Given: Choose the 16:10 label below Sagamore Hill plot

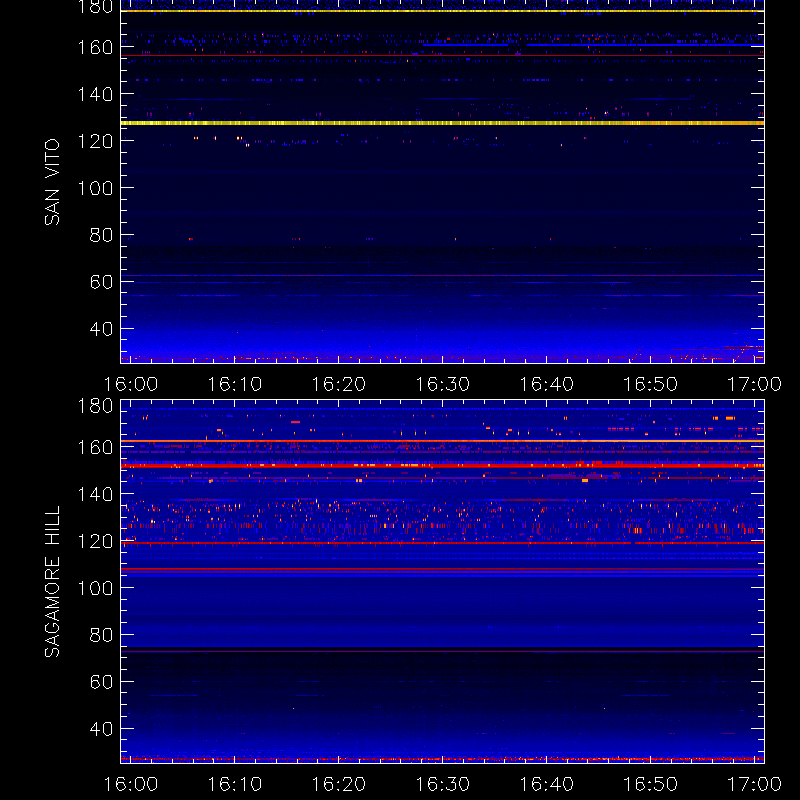Looking at the screenshot, I should pos(235,784).
